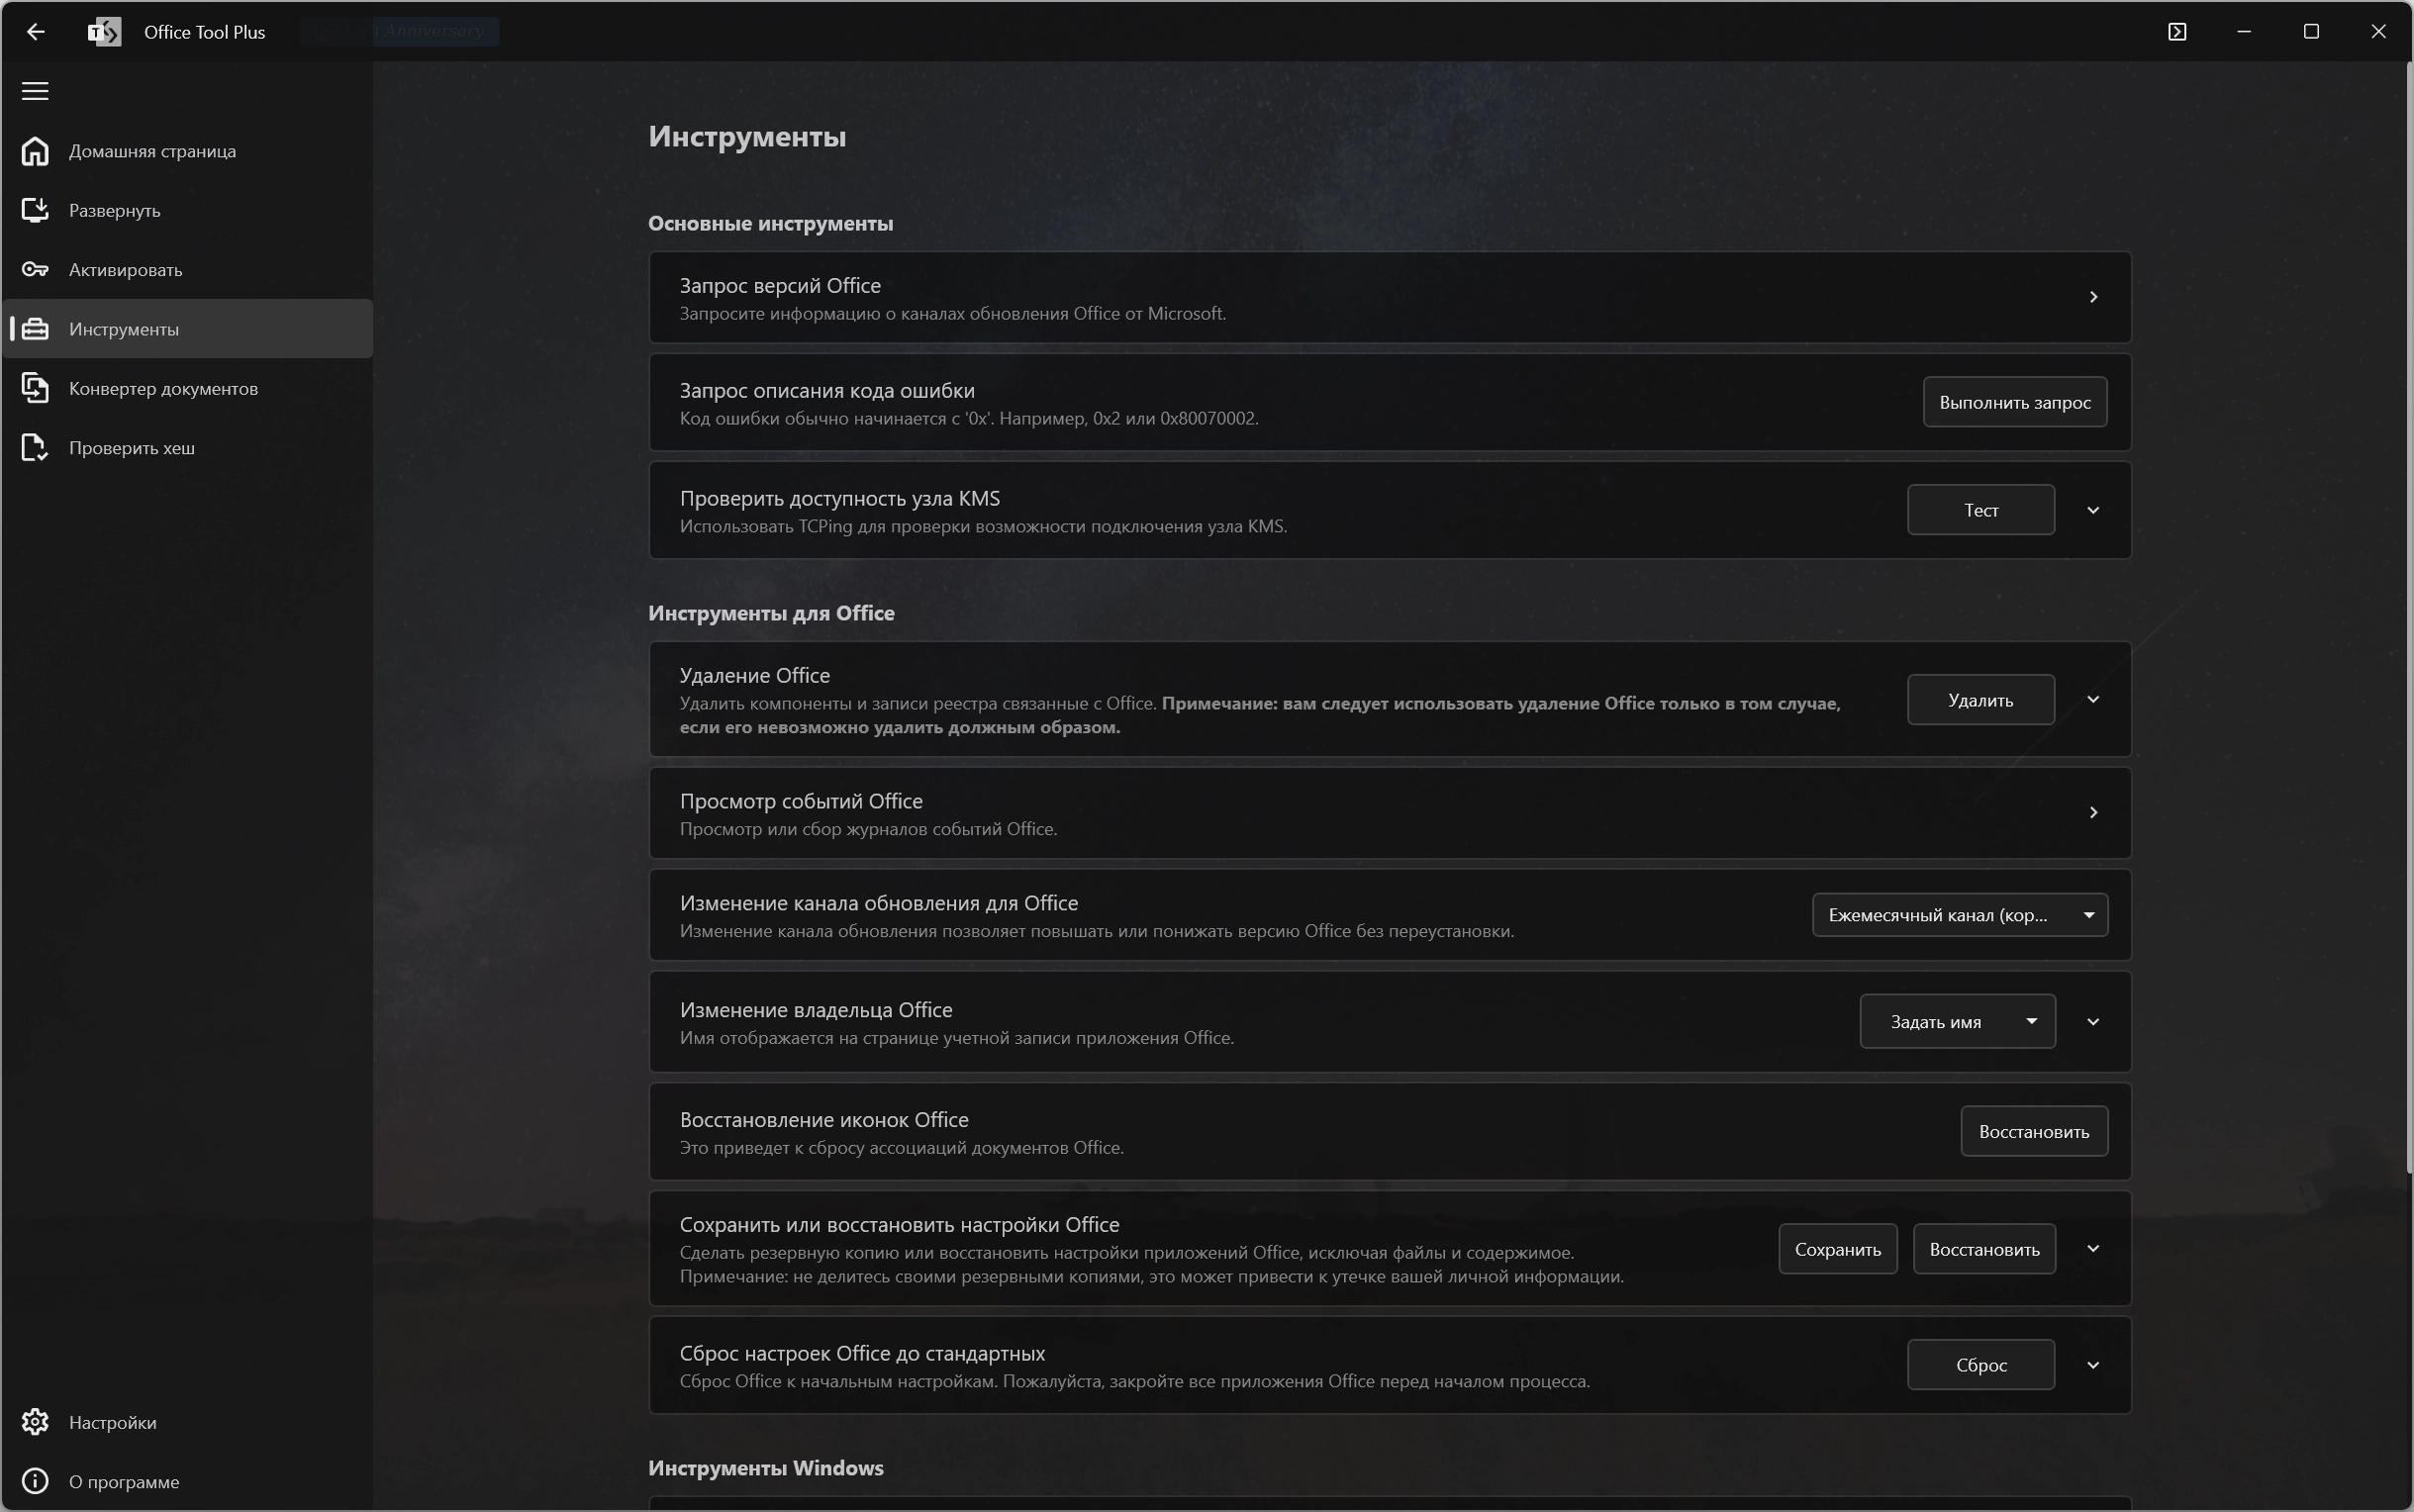
Task: Click the Выполнить запрос button
Action: pos(2014,402)
